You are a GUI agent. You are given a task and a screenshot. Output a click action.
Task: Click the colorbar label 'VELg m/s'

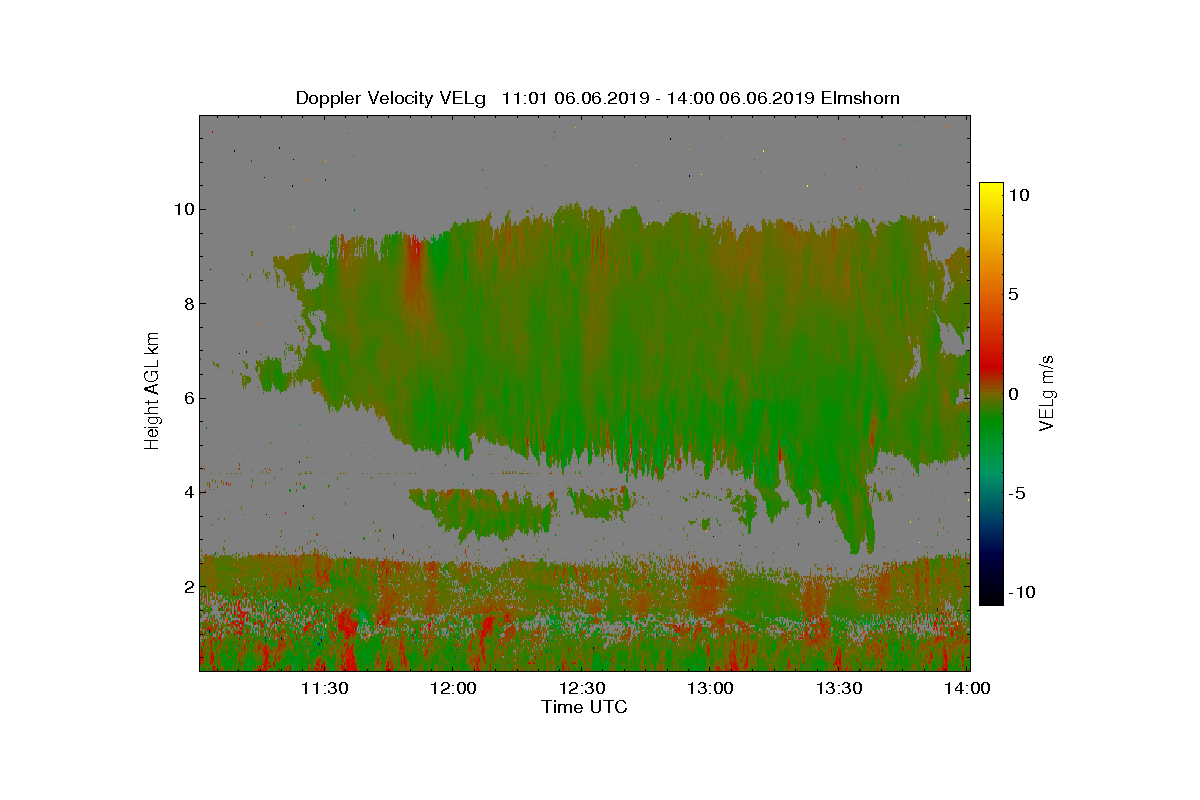point(1048,392)
